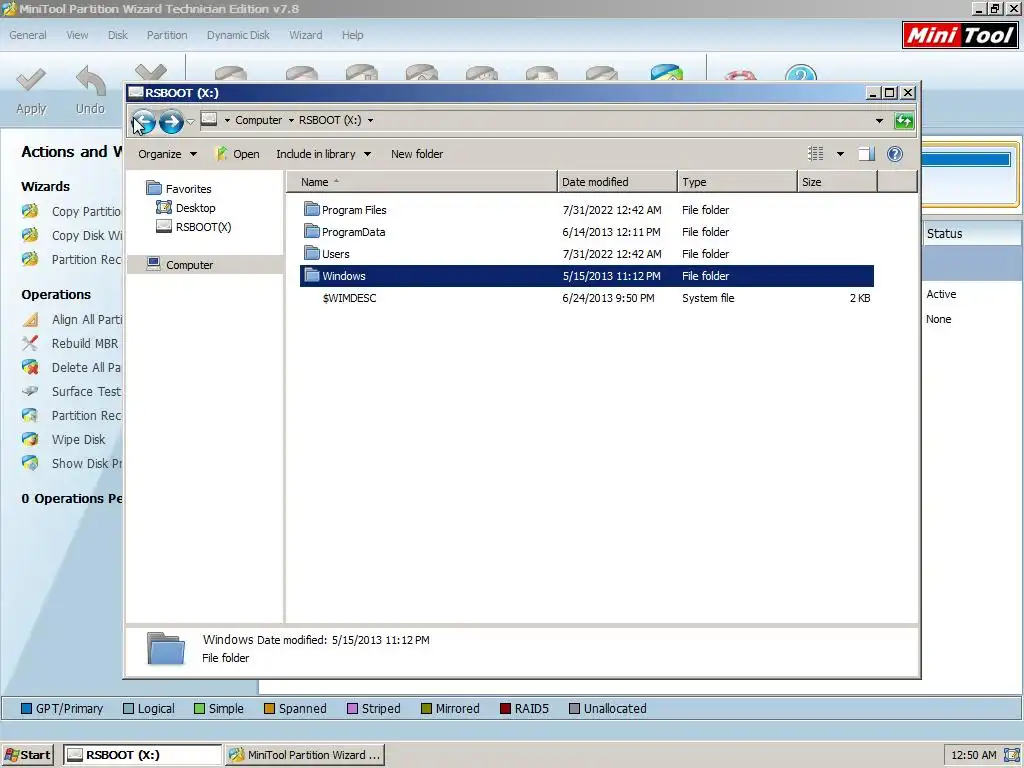Switch to RSBOOT (X:) taskbar button
Image resolution: width=1024 pixels, height=768 pixels.
click(142, 755)
